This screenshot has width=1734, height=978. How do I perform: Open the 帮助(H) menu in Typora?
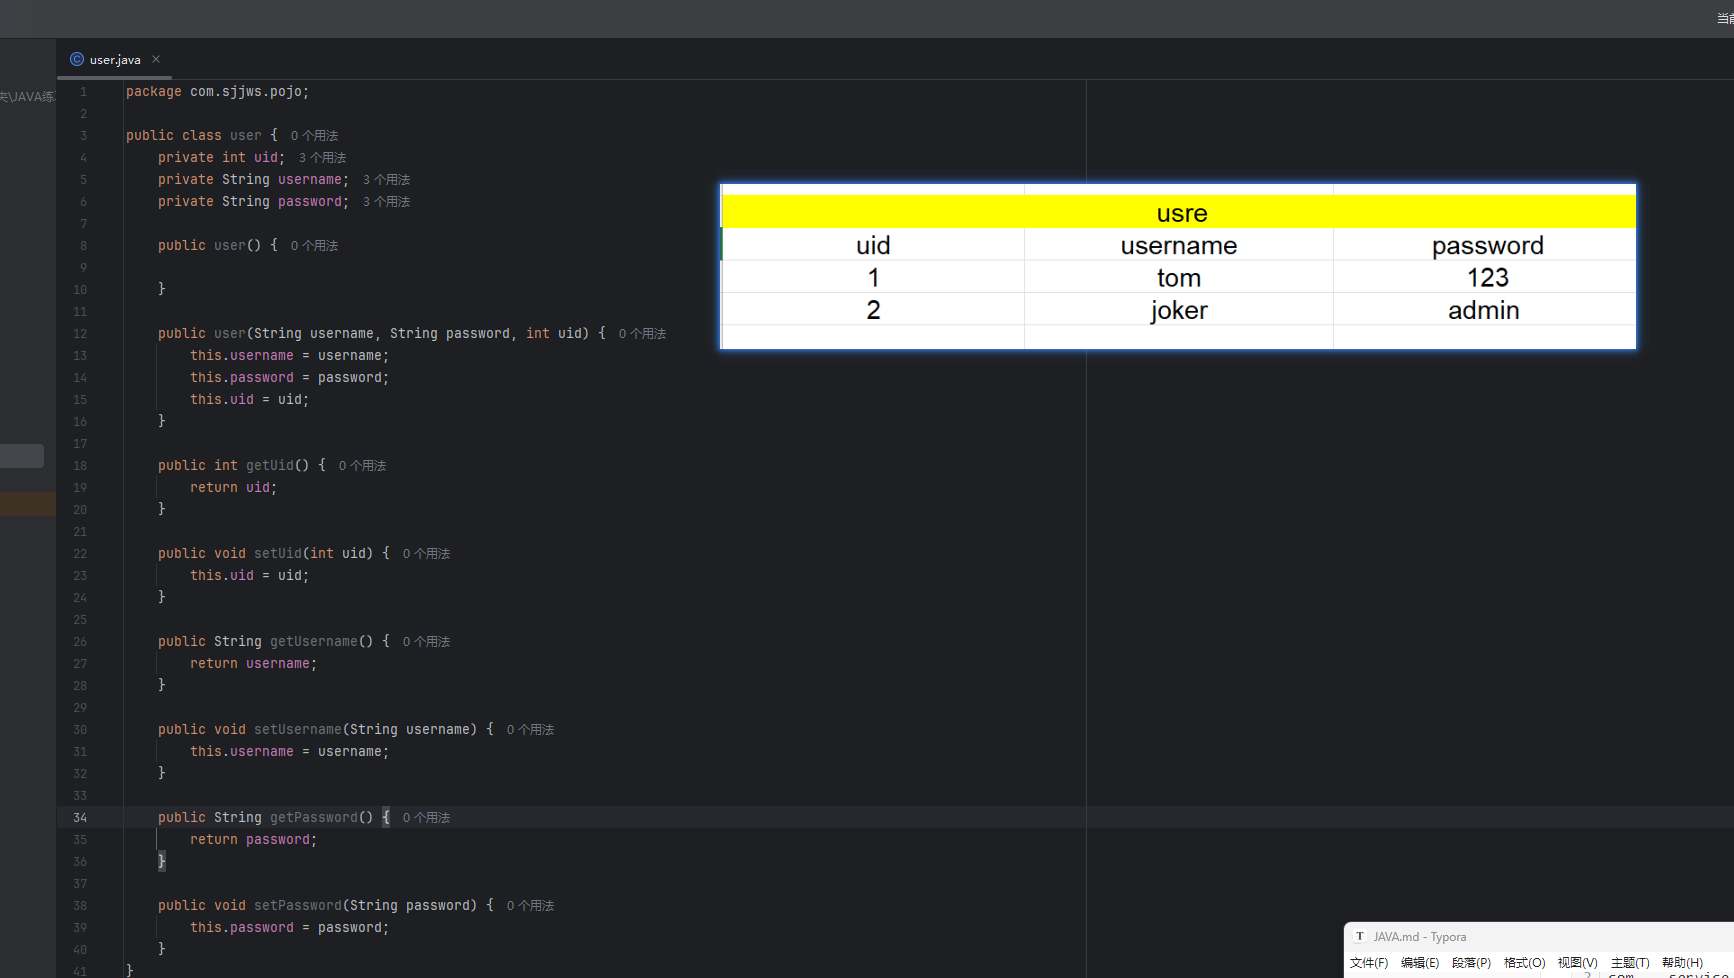1682,963
